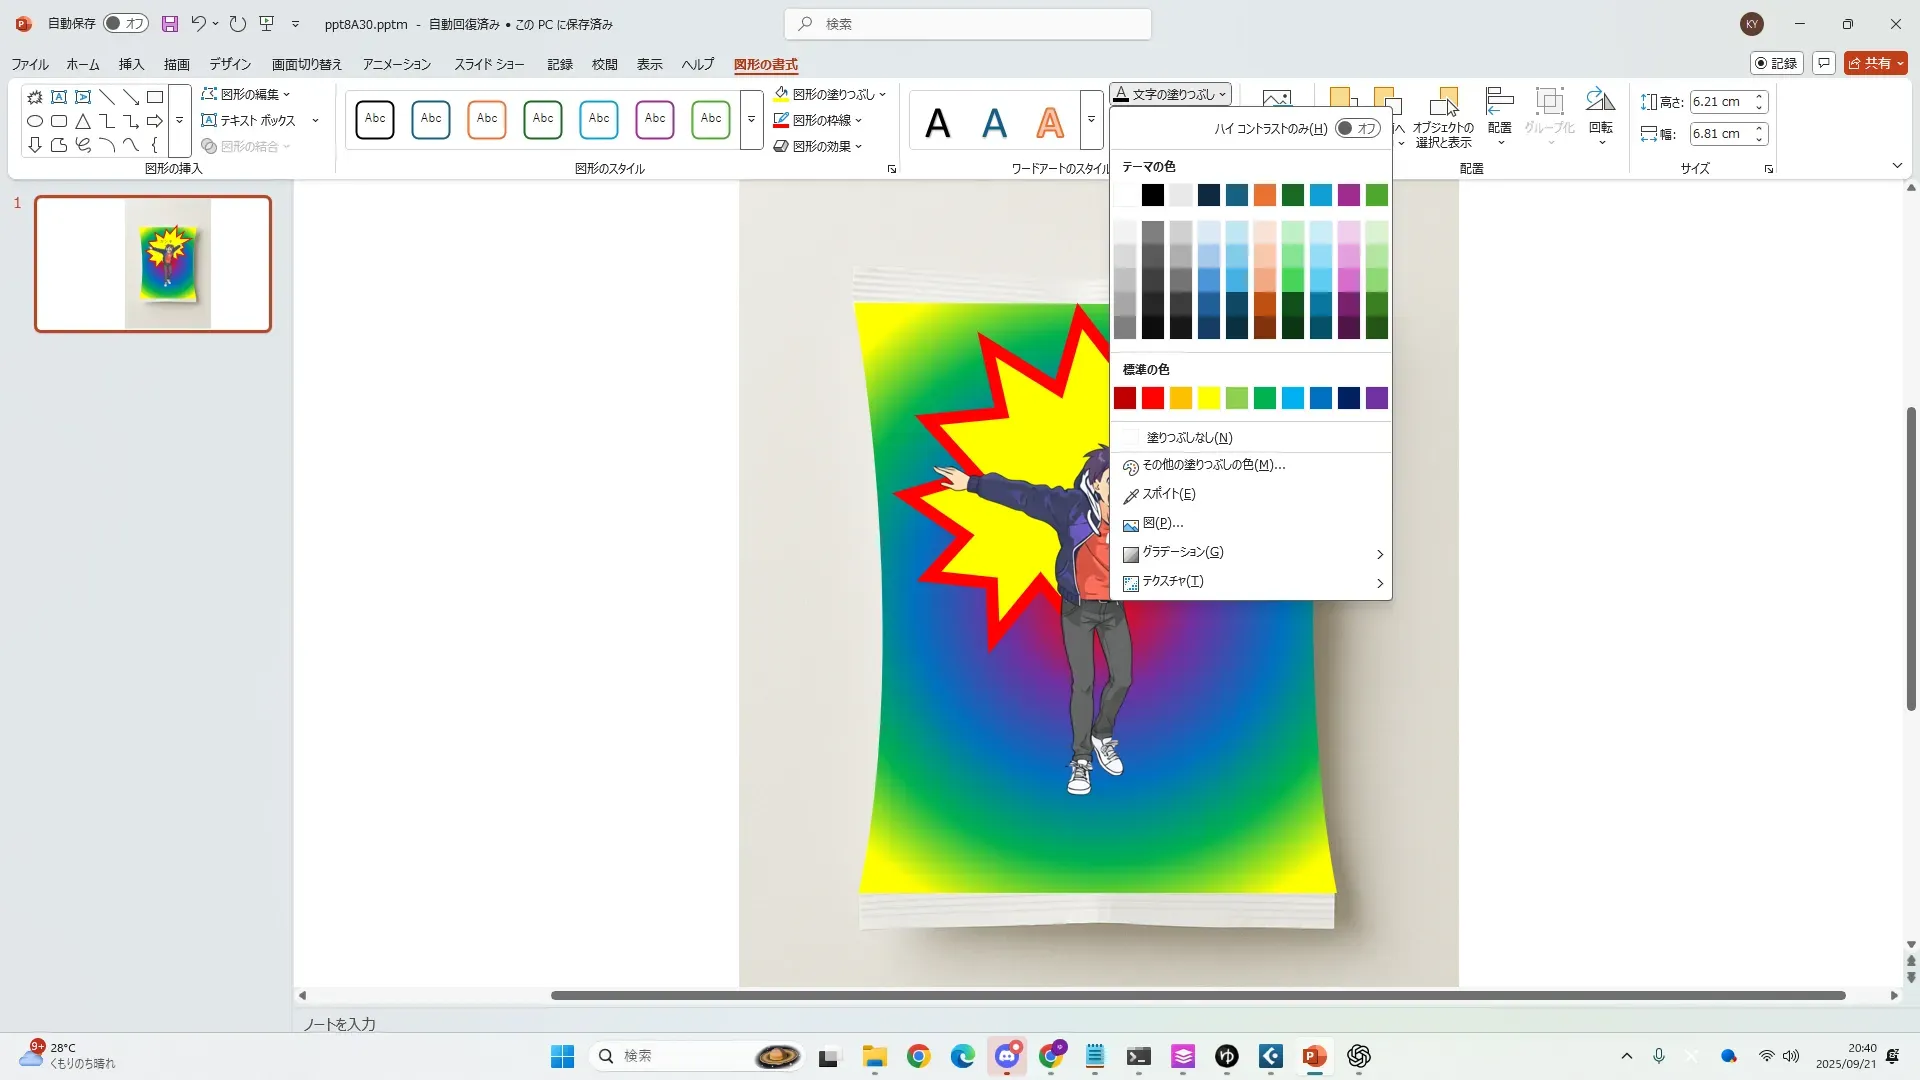Click the Undo arrow icon
Image resolution: width=1920 pixels, height=1080 pixels.
pyautogui.click(x=198, y=24)
